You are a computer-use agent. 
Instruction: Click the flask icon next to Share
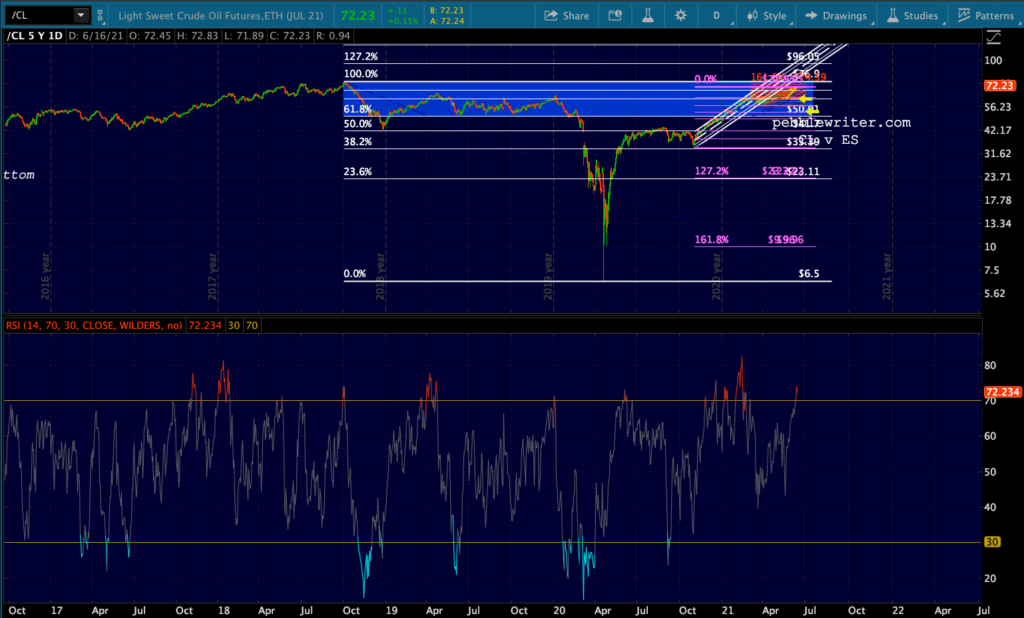[x=647, y=15]
